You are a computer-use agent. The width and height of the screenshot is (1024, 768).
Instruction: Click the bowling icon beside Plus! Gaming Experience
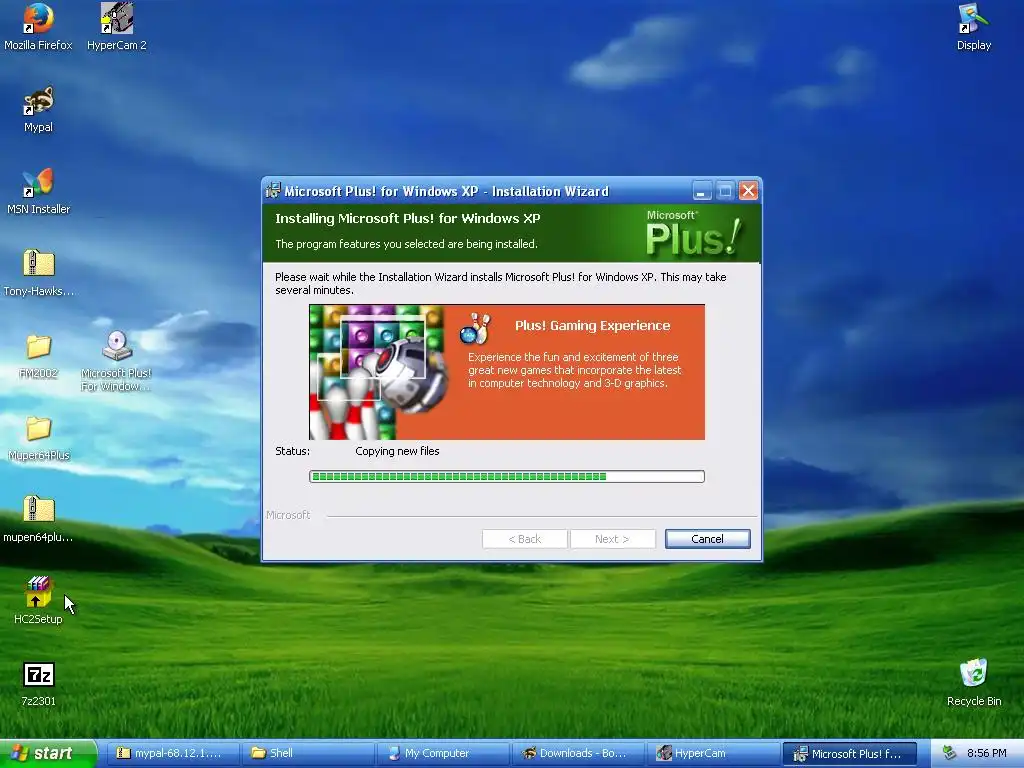(475, 328)
